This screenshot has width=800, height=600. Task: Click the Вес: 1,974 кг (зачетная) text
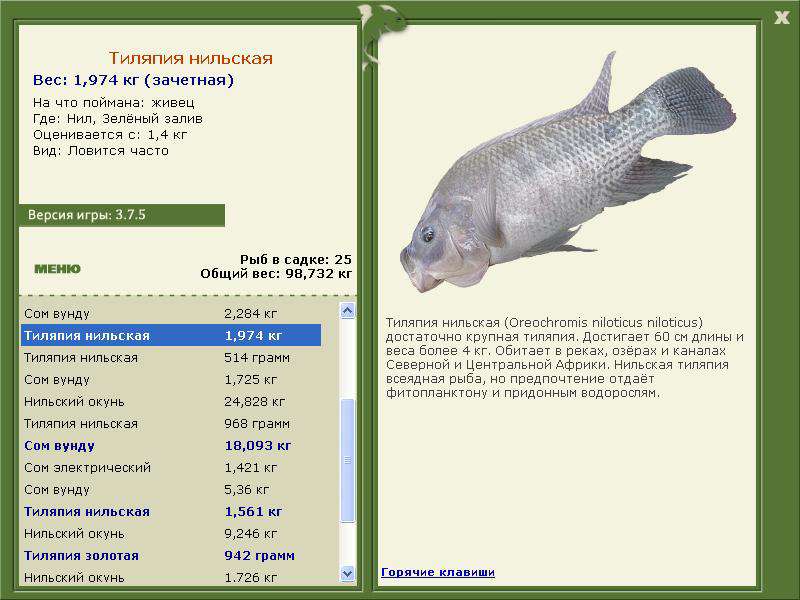coord(133,80)
